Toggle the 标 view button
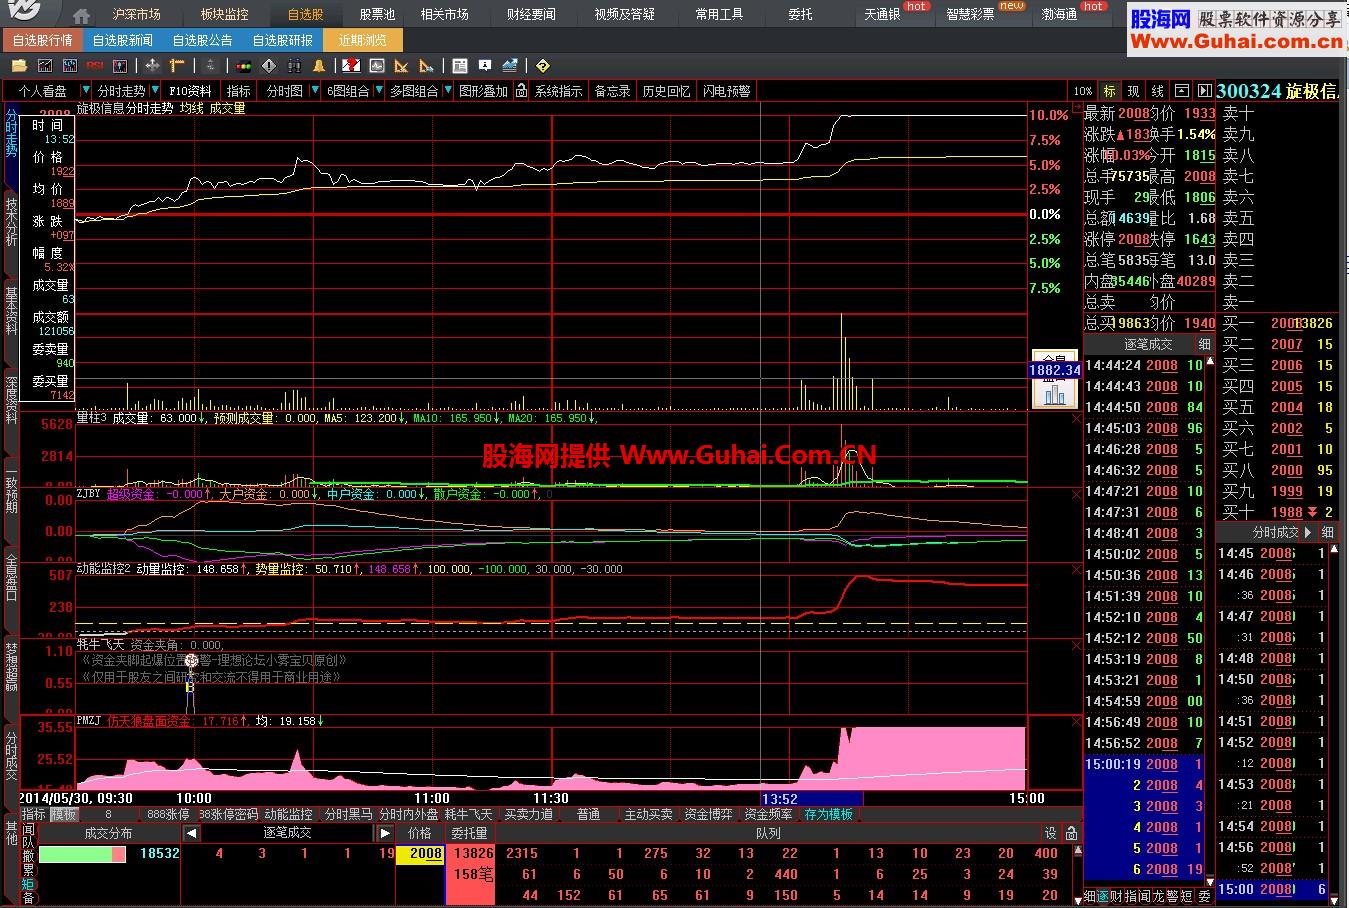The width and height of the screenshot is (1349, 908). [1109, 91]
